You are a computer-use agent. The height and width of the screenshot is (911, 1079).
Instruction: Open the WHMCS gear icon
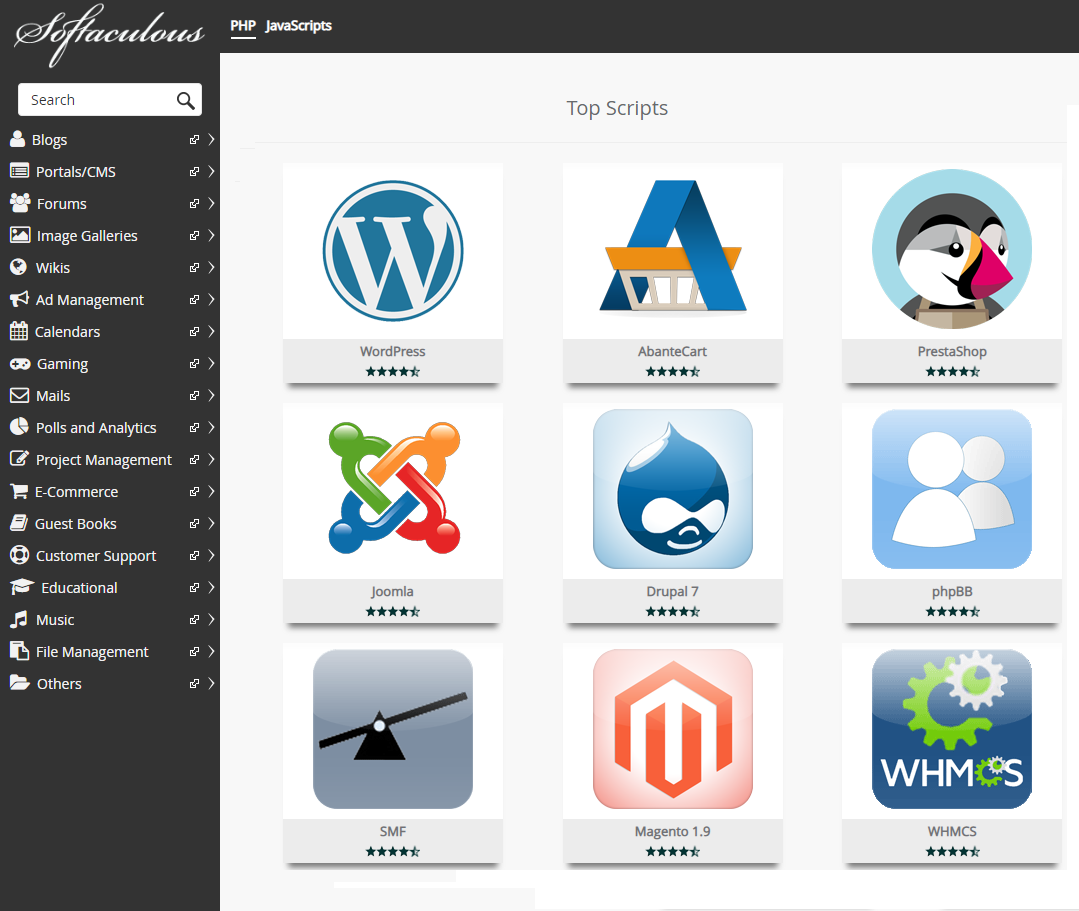click(951, 728)
